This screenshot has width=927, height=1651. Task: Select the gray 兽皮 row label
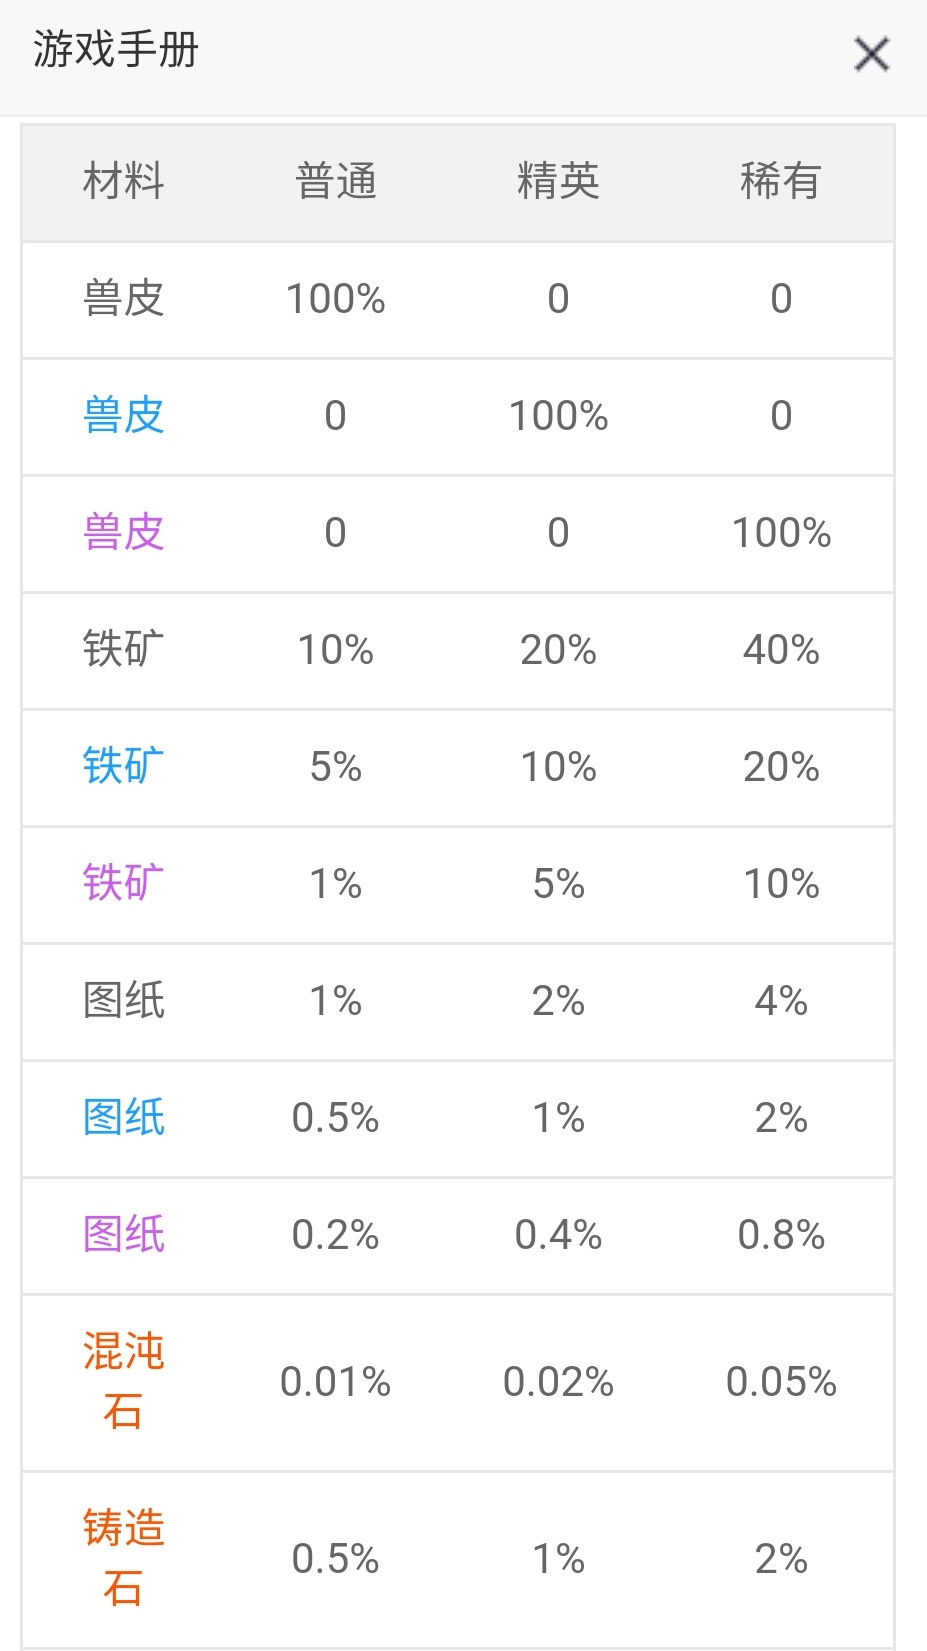click(x=123, y=299)
